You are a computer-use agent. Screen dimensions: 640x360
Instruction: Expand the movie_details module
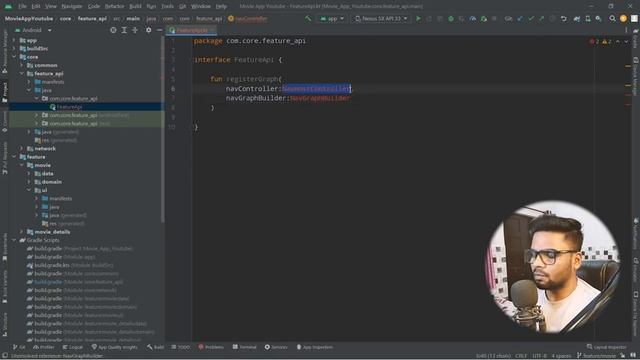[x=22, y=232]
